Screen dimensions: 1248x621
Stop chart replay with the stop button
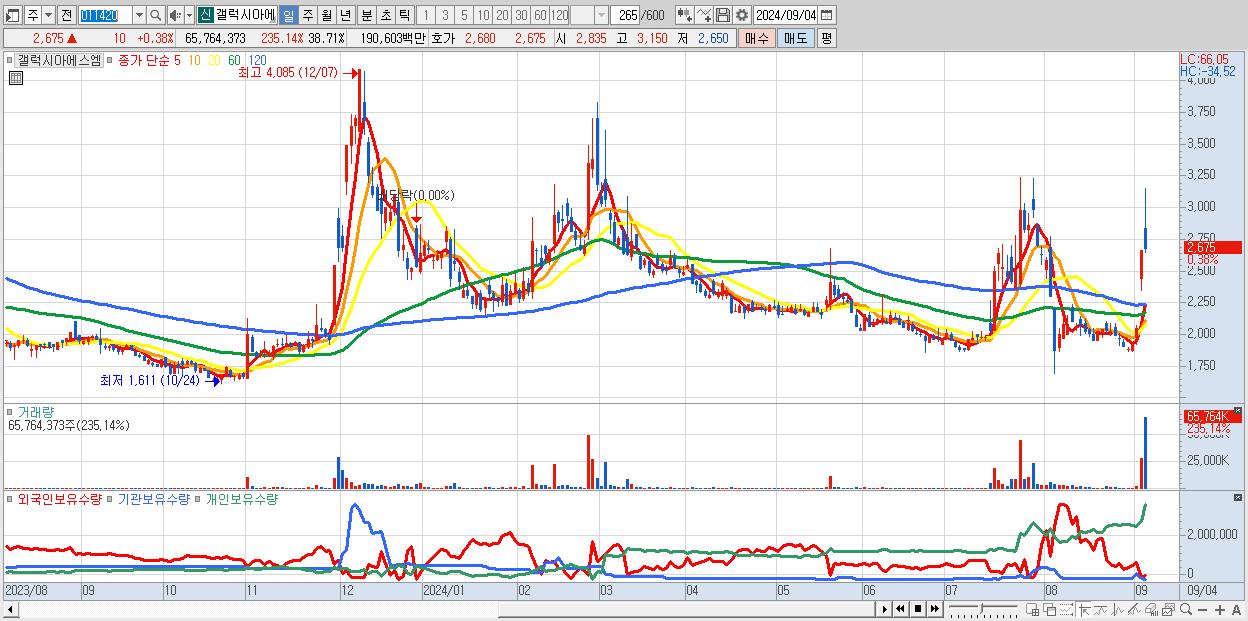point(918,610)
